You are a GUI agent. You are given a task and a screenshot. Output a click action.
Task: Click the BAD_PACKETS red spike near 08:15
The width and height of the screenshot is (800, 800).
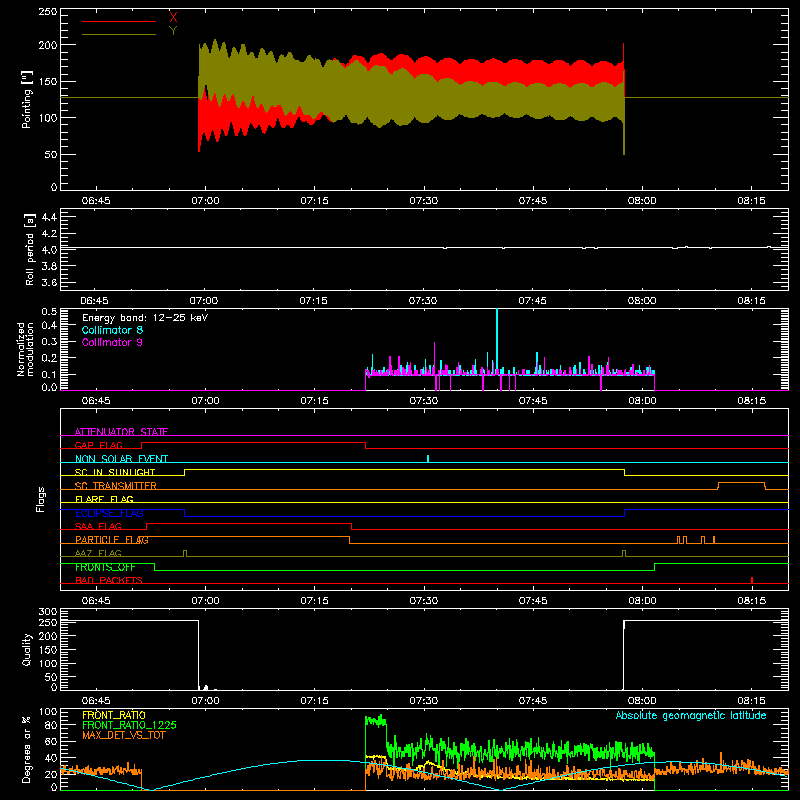pyautogui.click(x=752, y=580)
